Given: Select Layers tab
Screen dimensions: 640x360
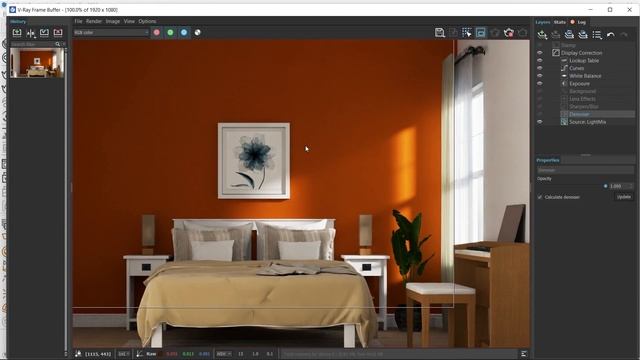Looking at the screenshot, I should point(543,22).
